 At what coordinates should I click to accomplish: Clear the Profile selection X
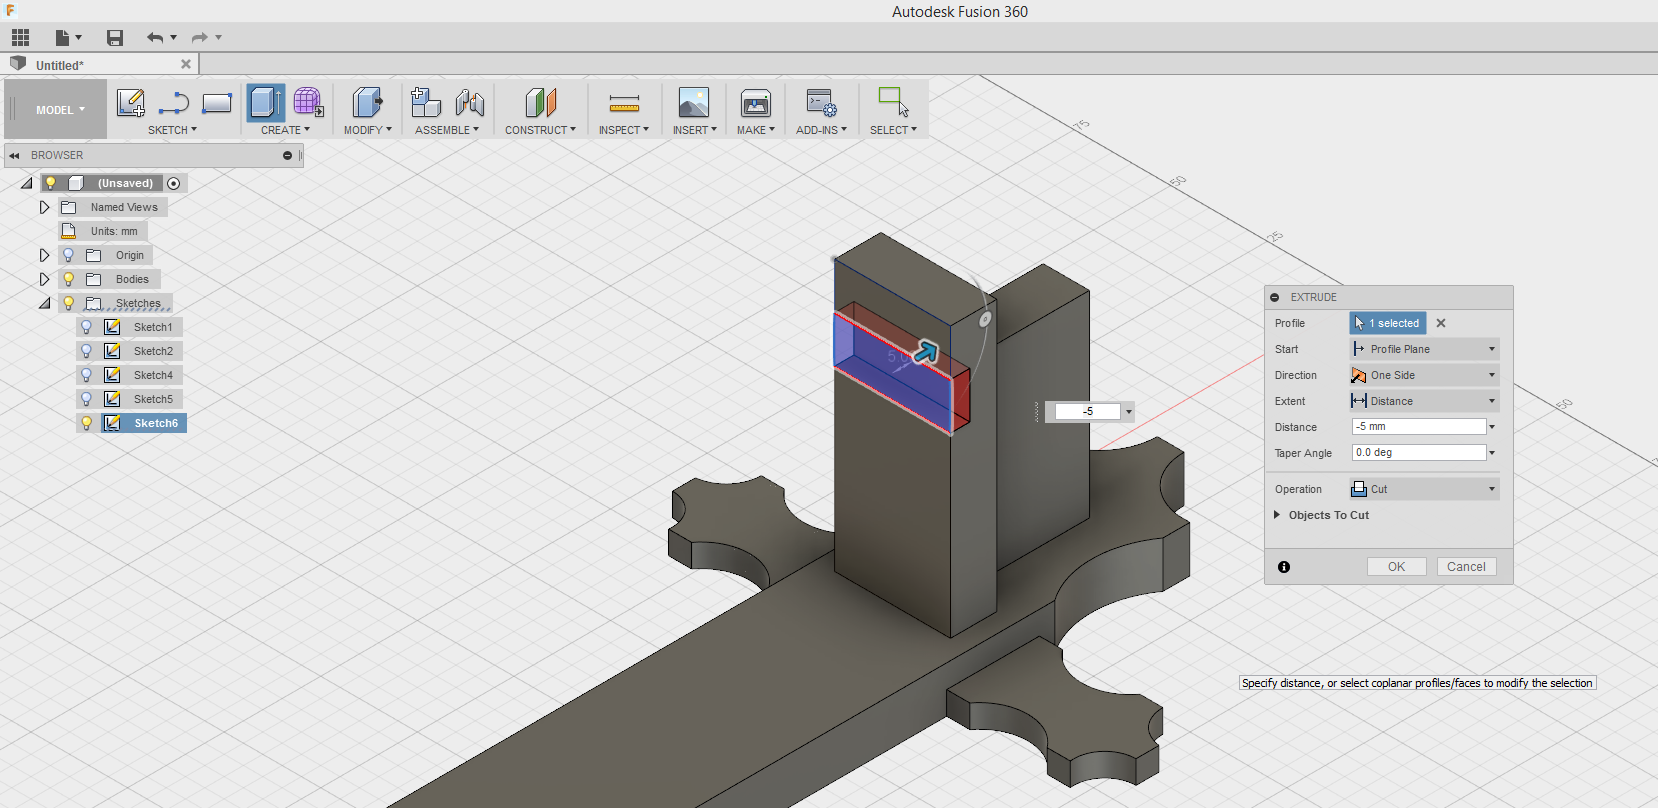click(x=1441, y=323)
